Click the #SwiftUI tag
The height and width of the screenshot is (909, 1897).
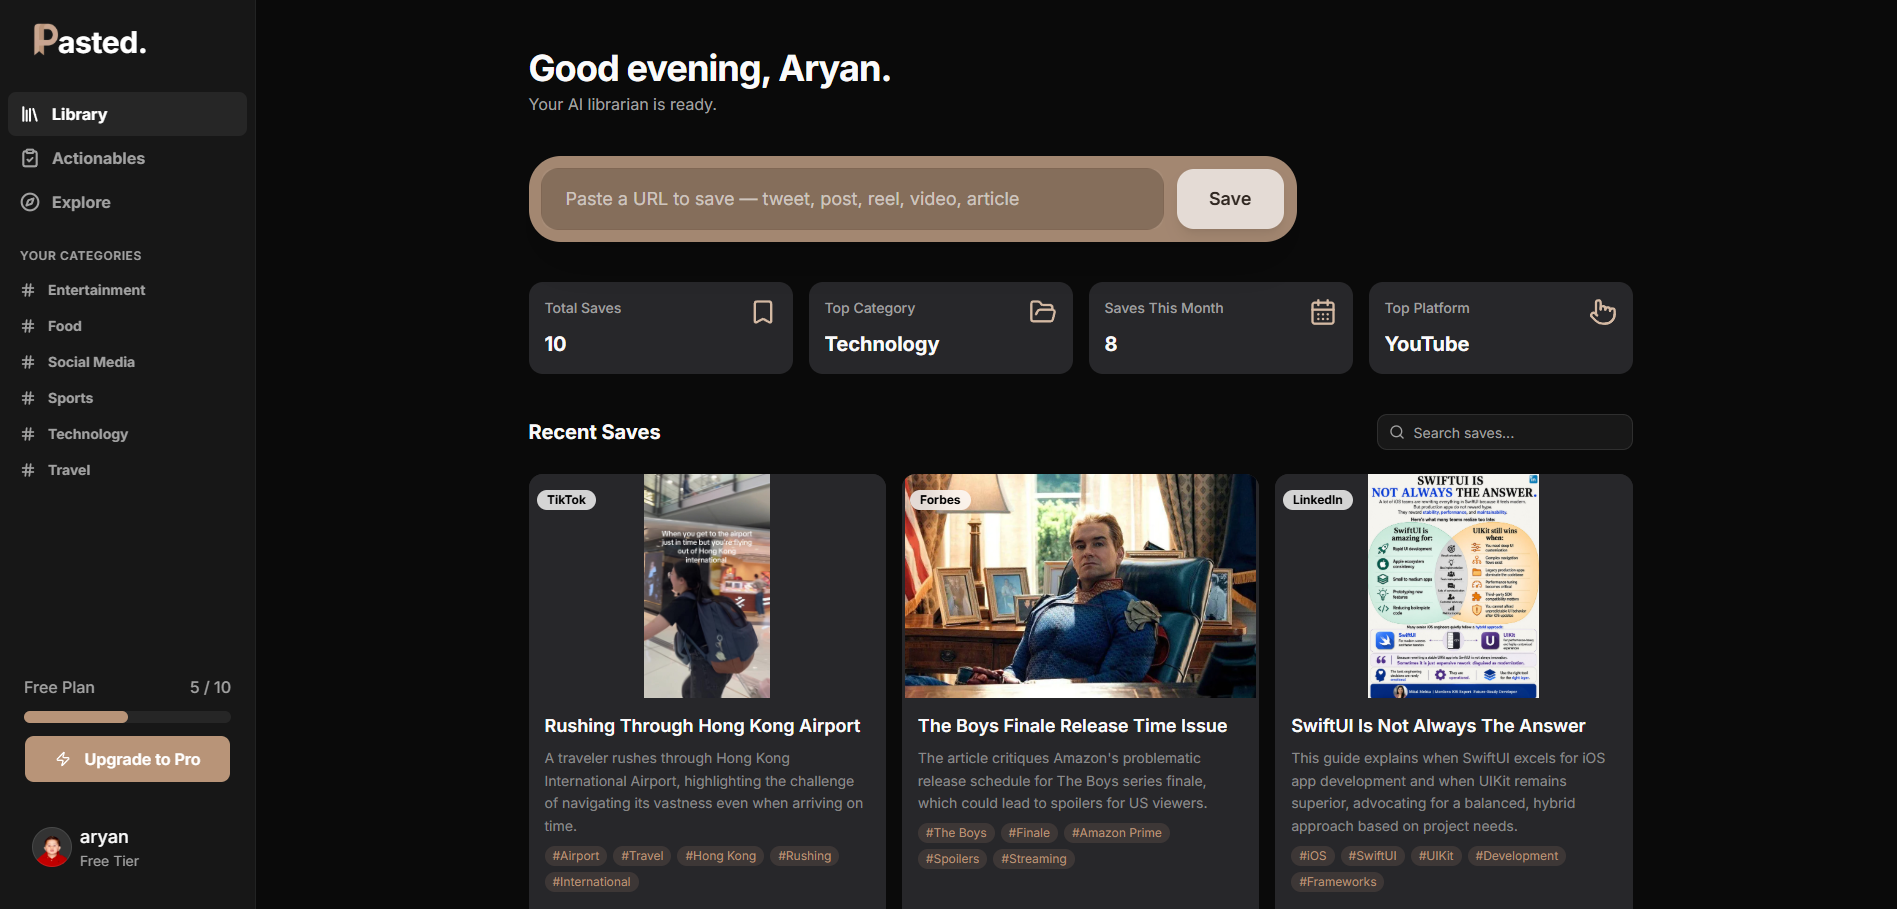pos(1372,856)
